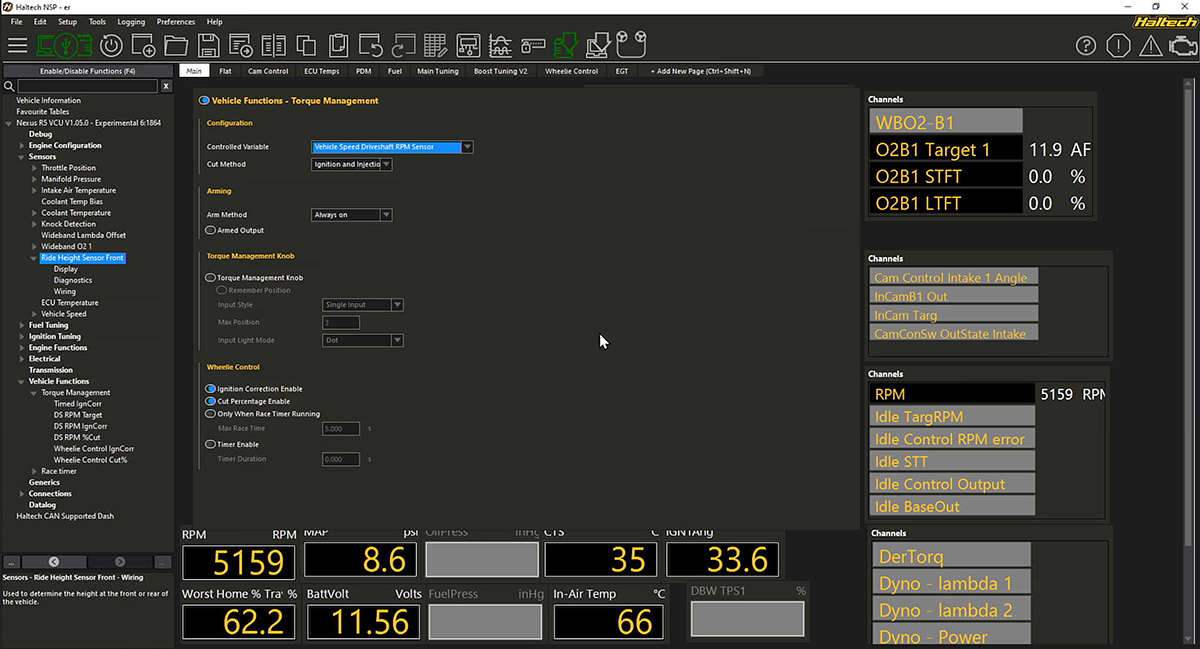This screenshot has height=649, width=1200.
Task: Click the power/restart ECU icon
Action: 111,45
